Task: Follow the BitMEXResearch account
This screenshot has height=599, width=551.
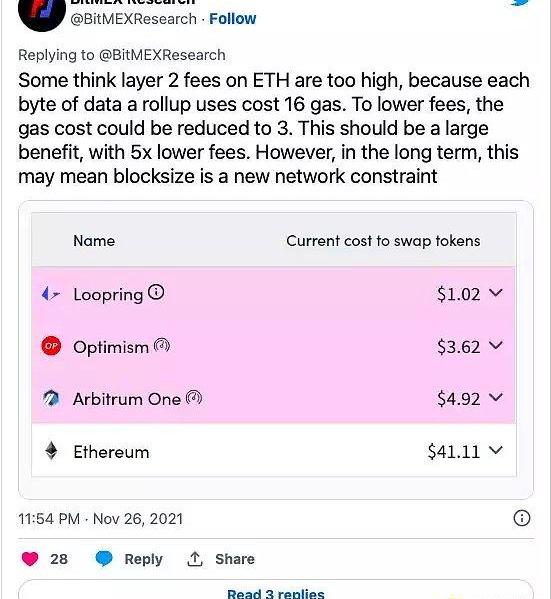Action: (232, 18)
